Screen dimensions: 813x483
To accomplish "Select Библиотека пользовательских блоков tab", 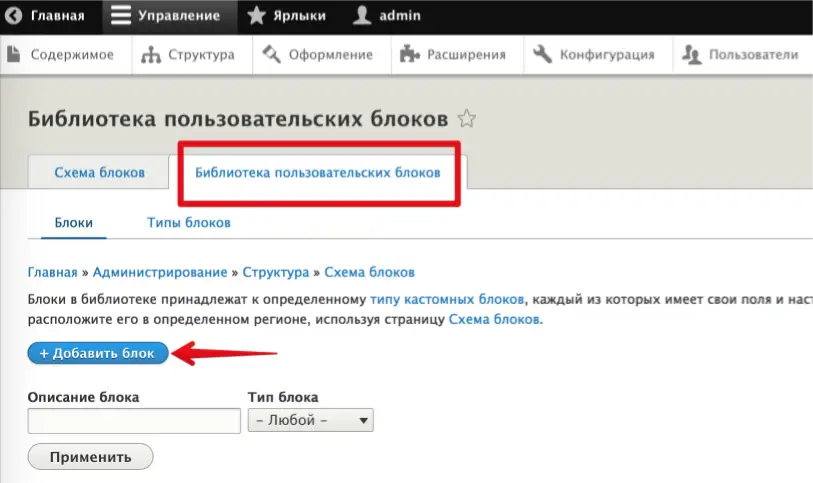I will coord(317,172).
